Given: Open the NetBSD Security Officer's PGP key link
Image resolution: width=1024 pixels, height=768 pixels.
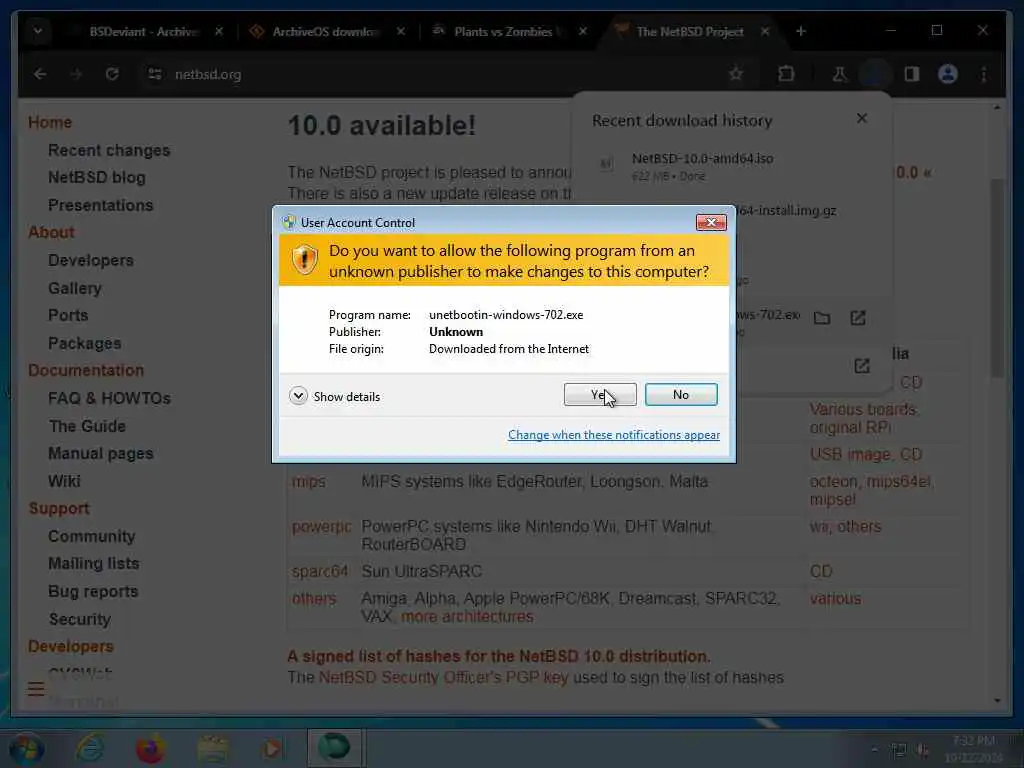Looking at the screenshot, I should point(443,678).
